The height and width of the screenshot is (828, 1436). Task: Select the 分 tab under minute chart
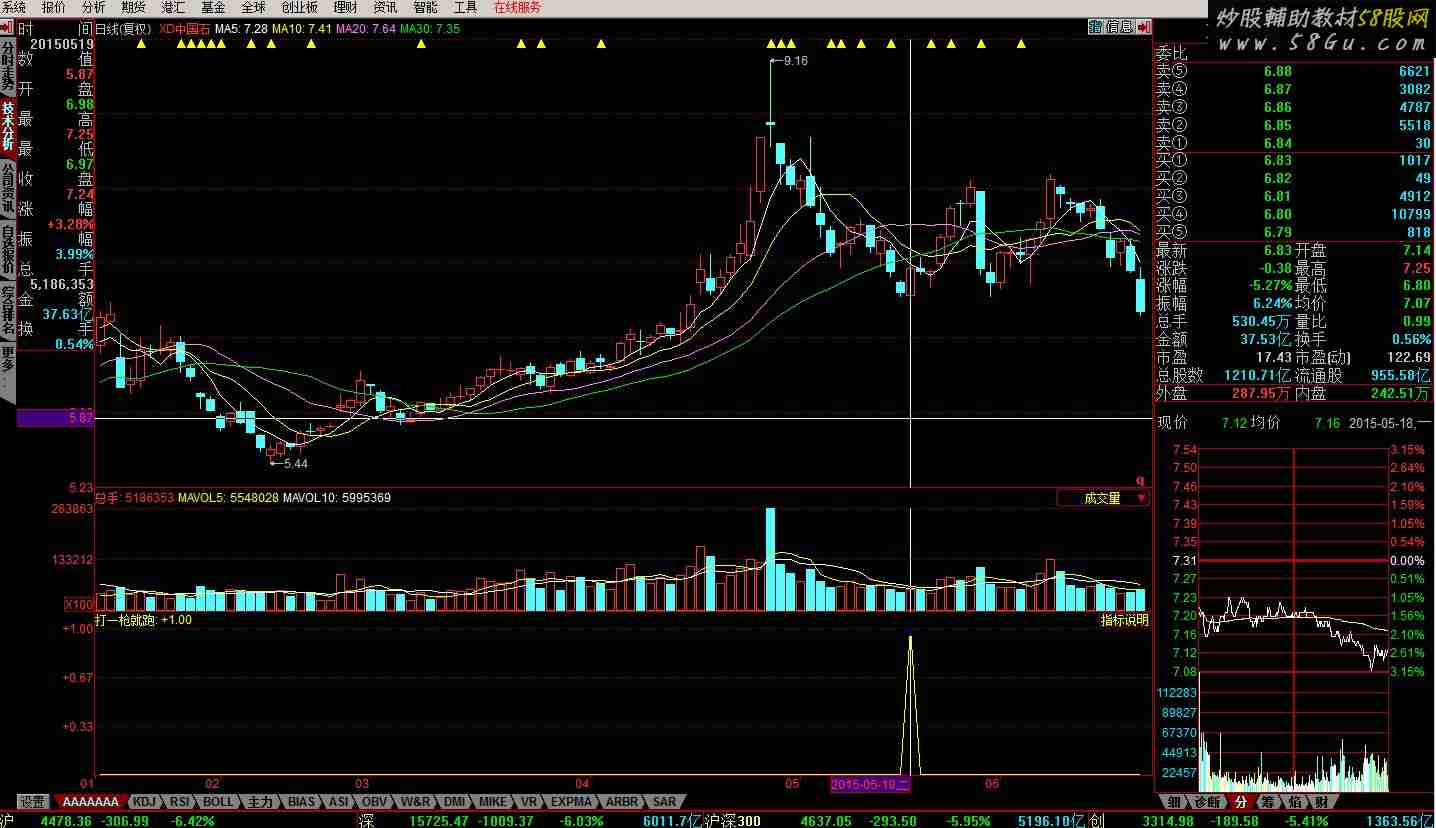[x=1240, y=801]
